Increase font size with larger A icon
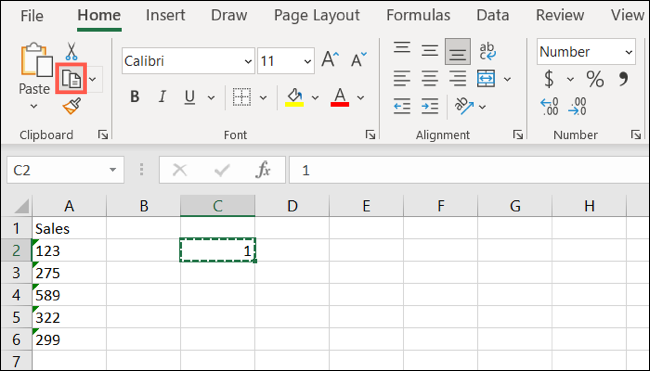The width and height of the screenshot is (650, 371). pyautogui.click(x=330, y=59)
